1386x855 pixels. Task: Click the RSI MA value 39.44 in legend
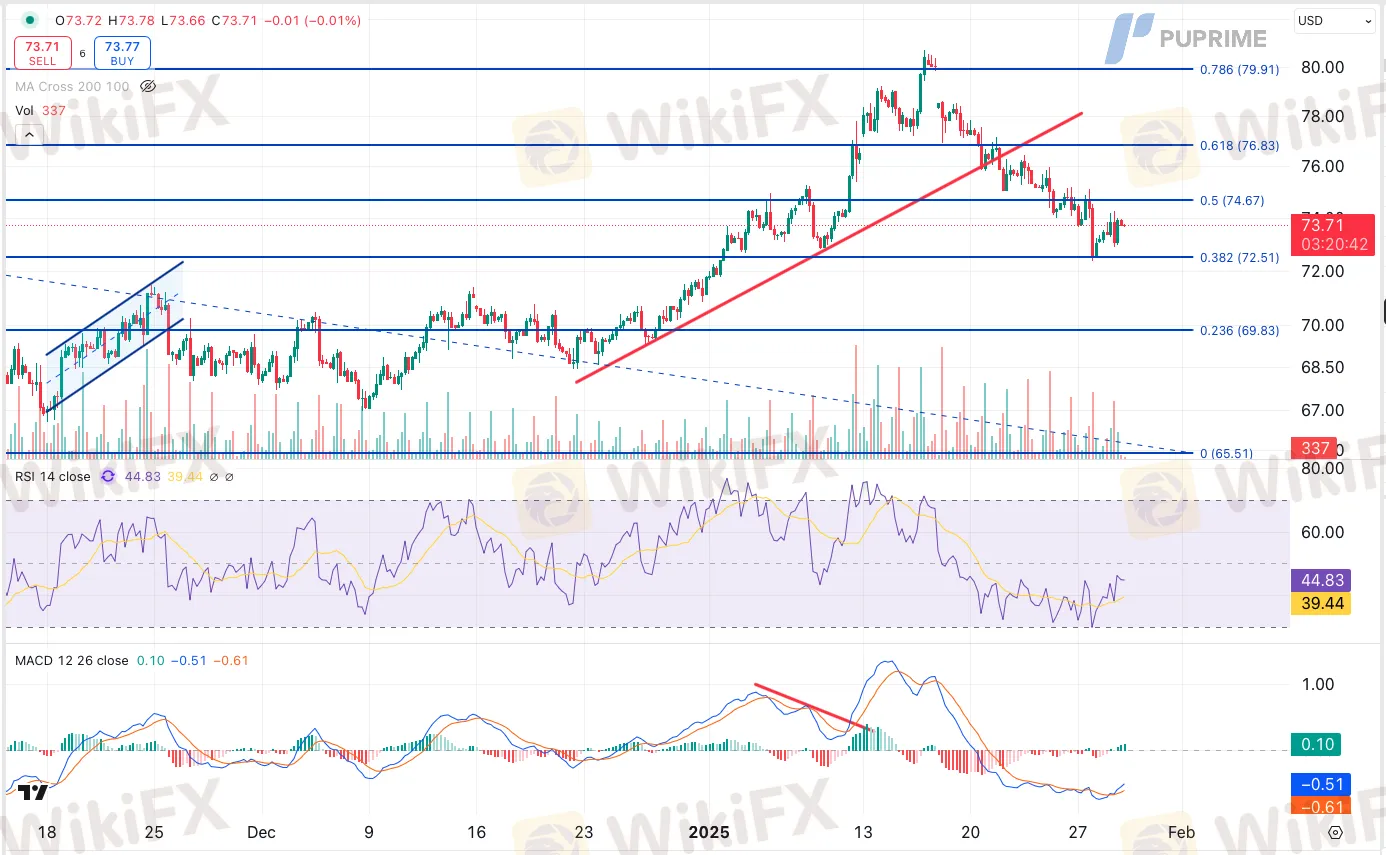point(185,477)
